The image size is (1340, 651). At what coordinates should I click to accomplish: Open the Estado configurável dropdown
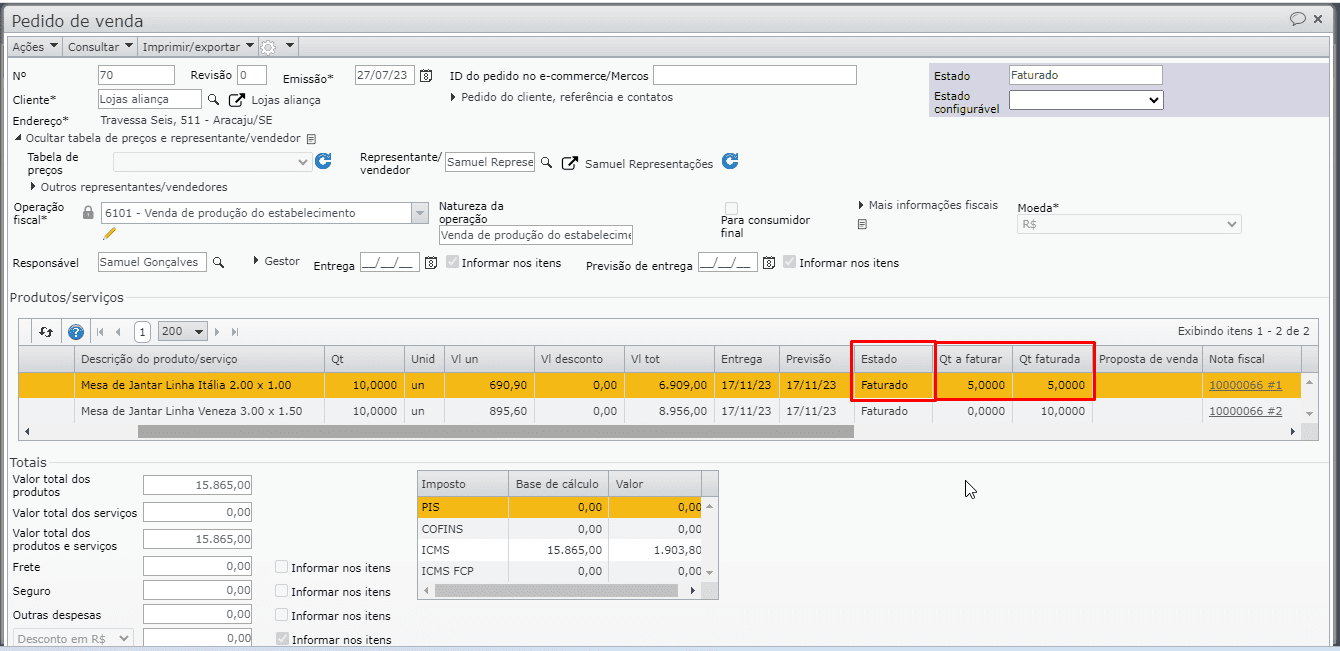(1085, 100)
